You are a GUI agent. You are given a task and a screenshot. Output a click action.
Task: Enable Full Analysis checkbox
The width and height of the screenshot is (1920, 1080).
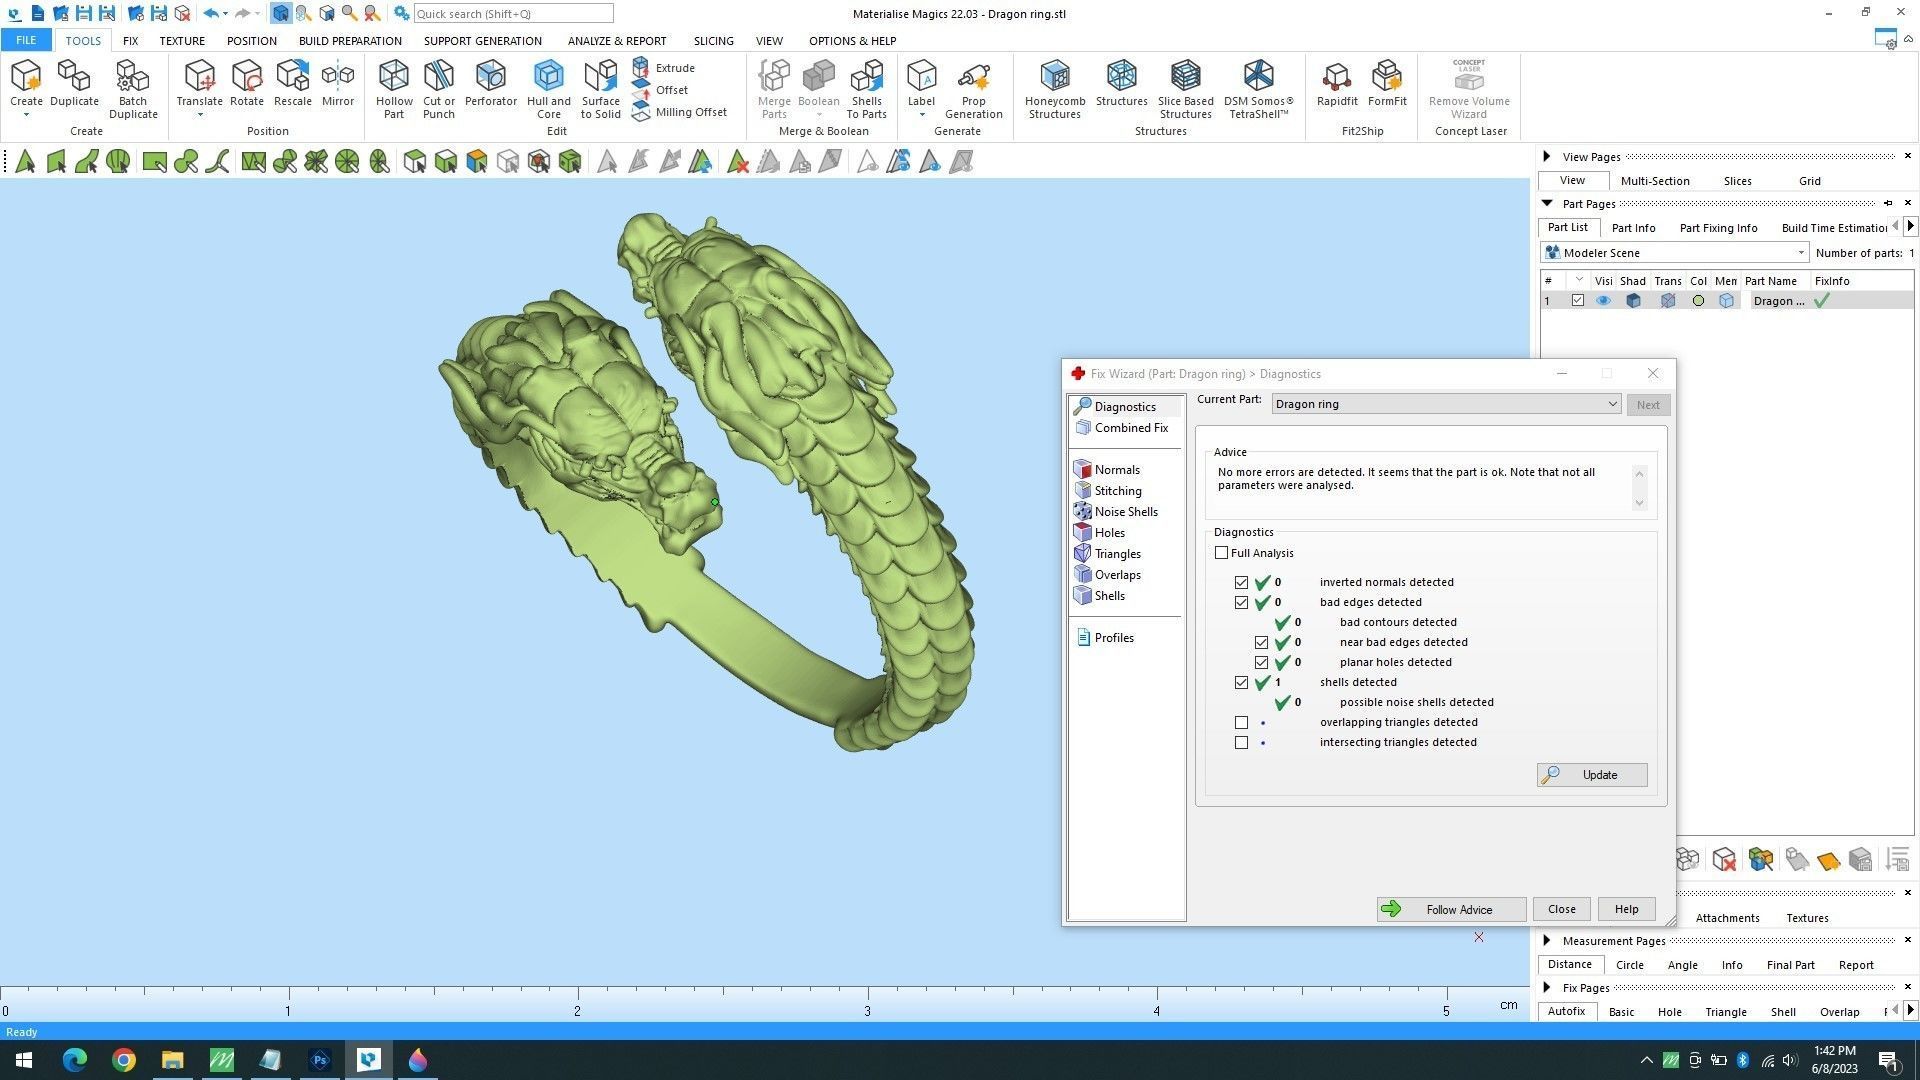pos(1221,553)
